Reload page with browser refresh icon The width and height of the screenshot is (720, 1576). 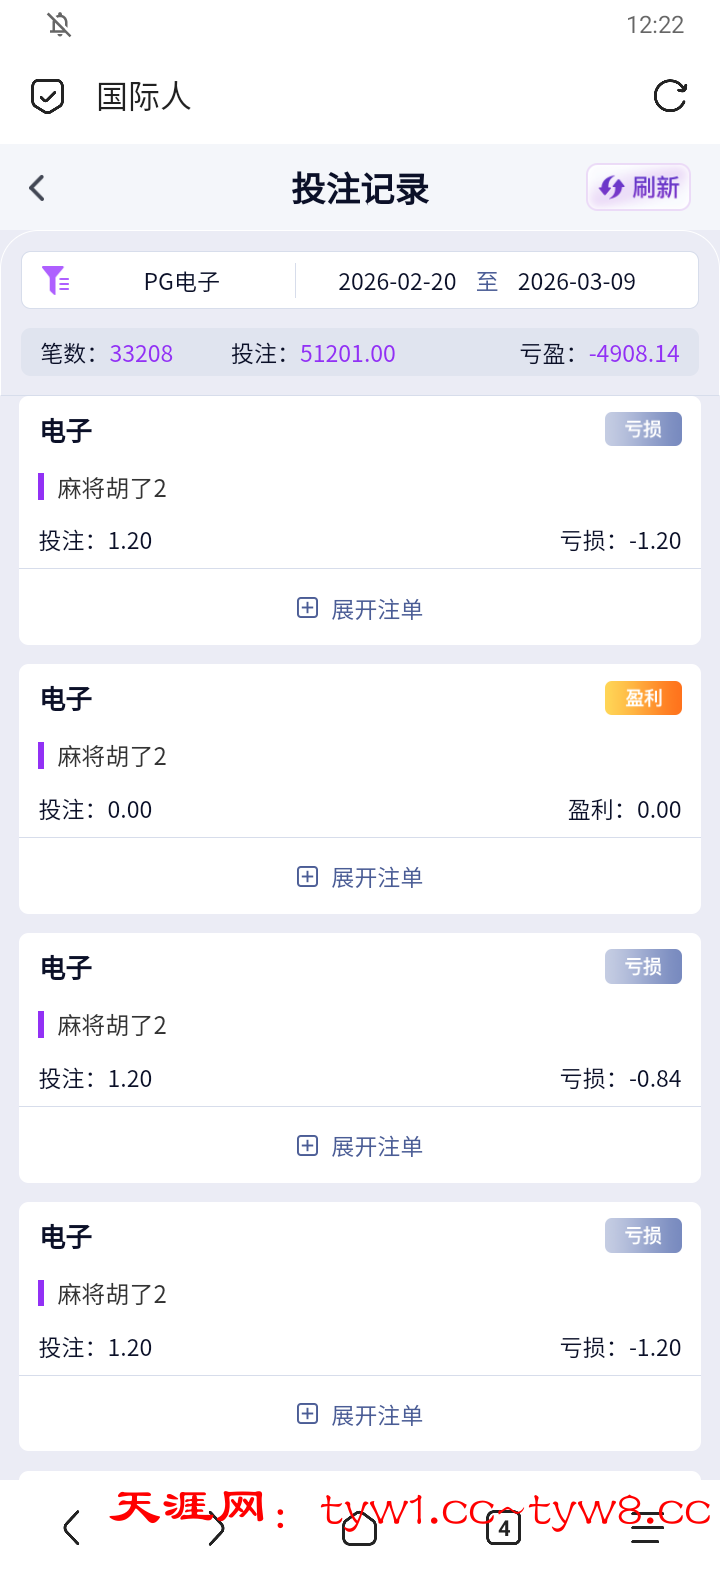[669, 96]
